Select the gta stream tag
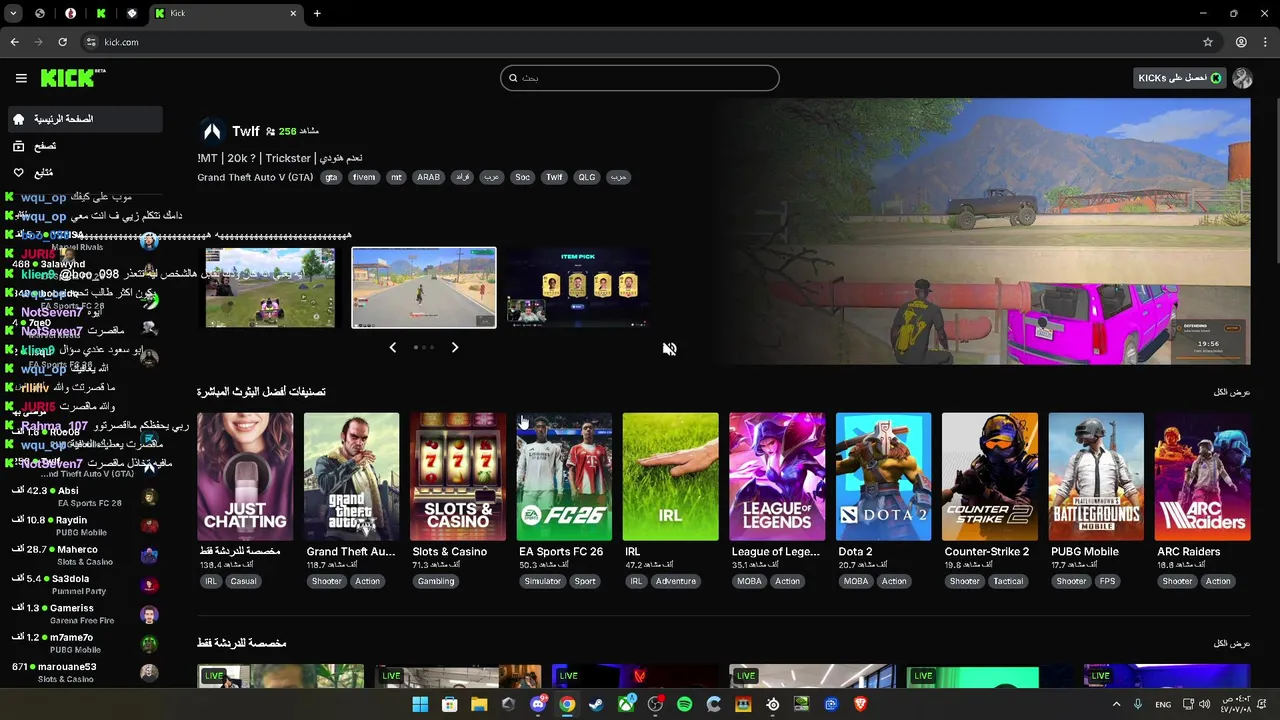 331,177
